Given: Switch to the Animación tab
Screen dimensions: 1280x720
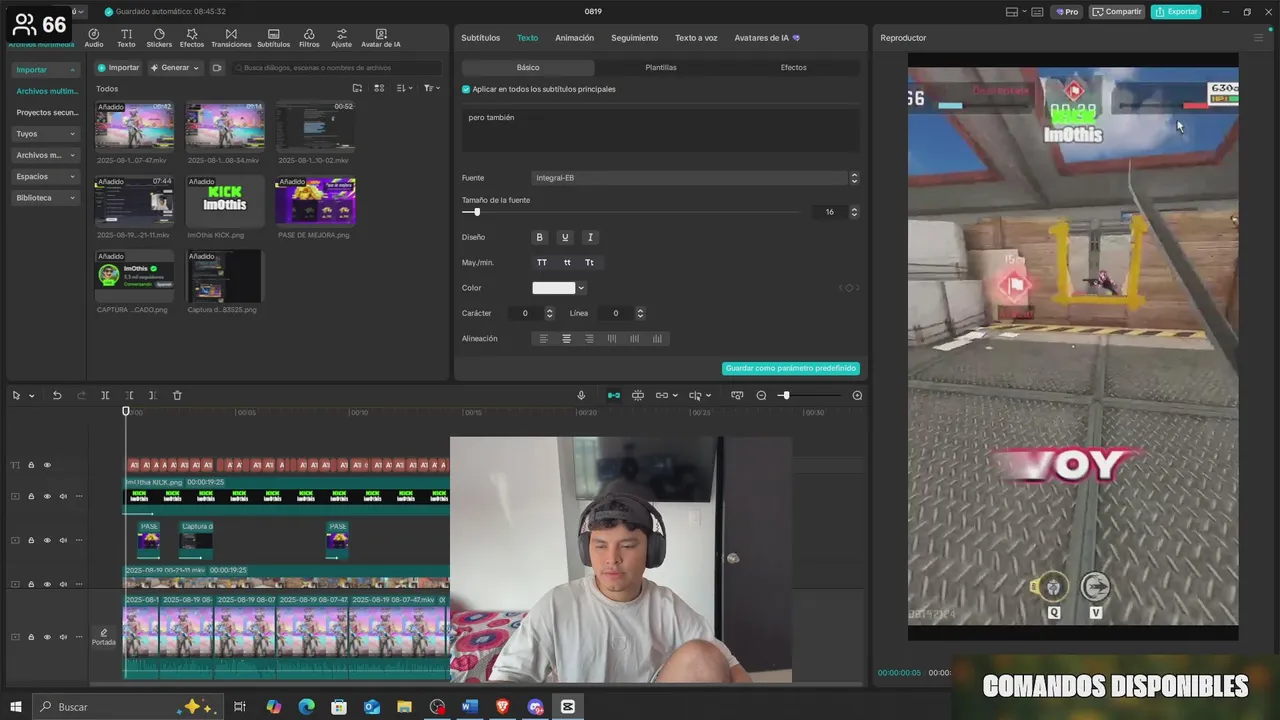Looking at the screenshot, I should pos(574,38).
